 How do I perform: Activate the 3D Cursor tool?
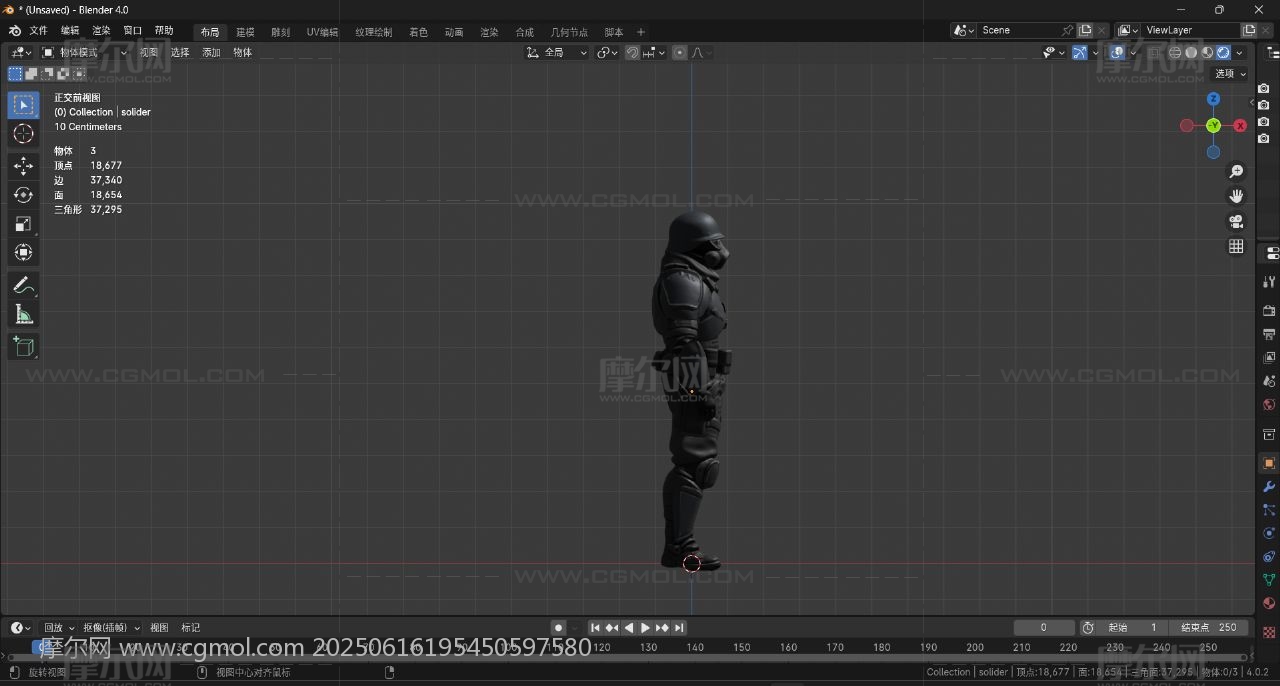[x=23, y=134]
